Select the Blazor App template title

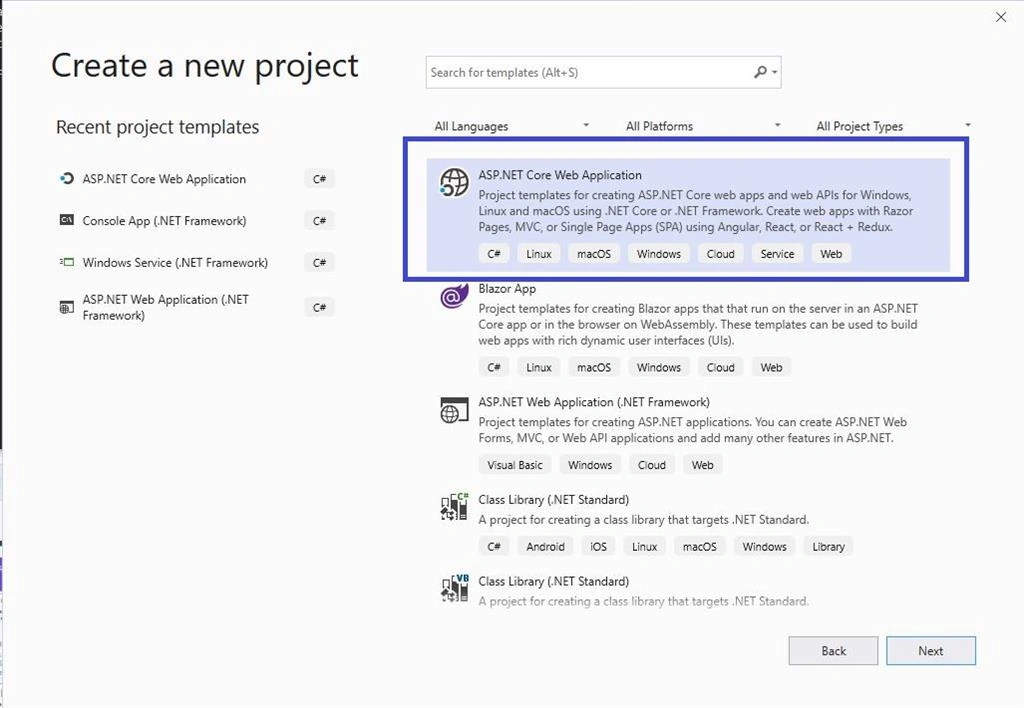click(507, 289)
